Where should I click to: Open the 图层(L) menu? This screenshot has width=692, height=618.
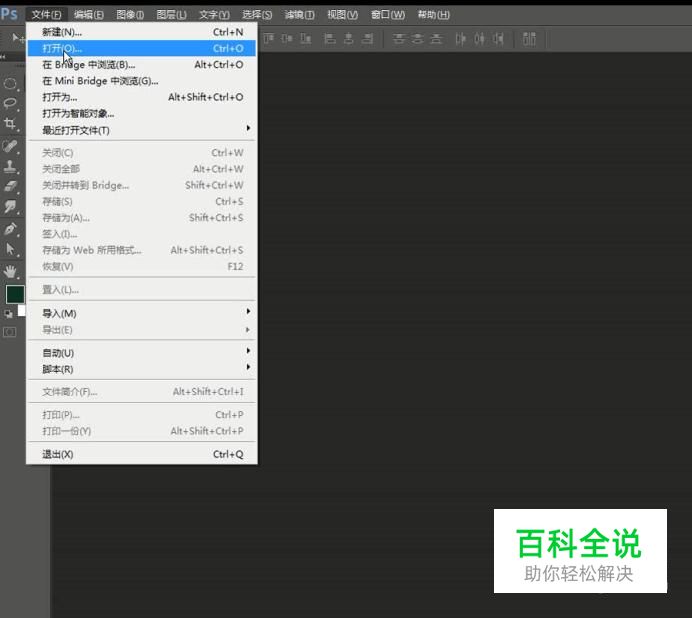point(172,15)
